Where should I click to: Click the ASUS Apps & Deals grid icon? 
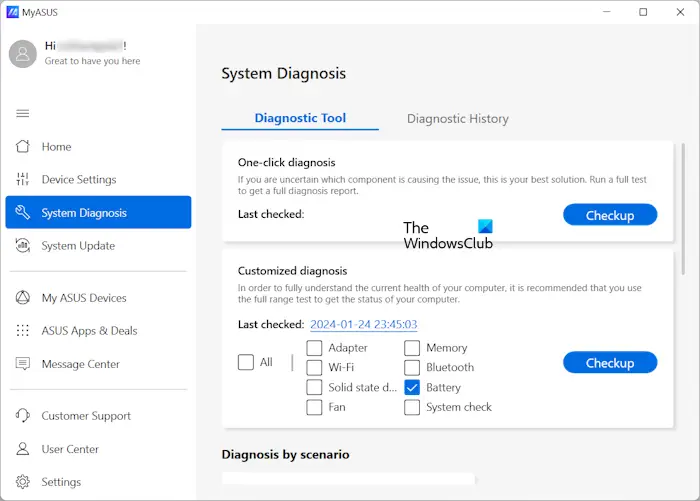[23, 330]
